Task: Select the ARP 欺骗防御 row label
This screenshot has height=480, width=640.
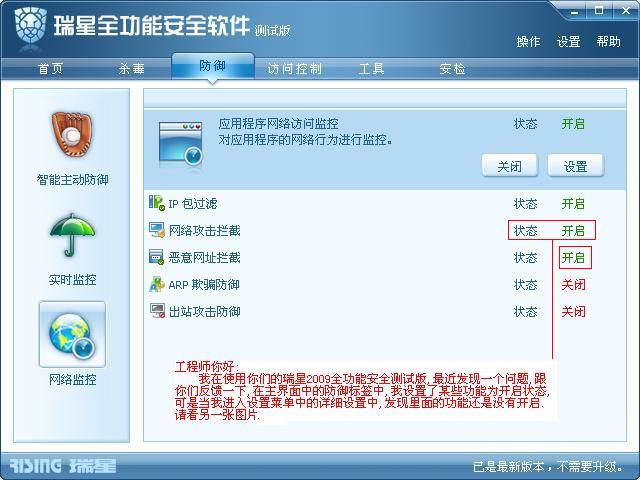Action: [x=204, y=284]
